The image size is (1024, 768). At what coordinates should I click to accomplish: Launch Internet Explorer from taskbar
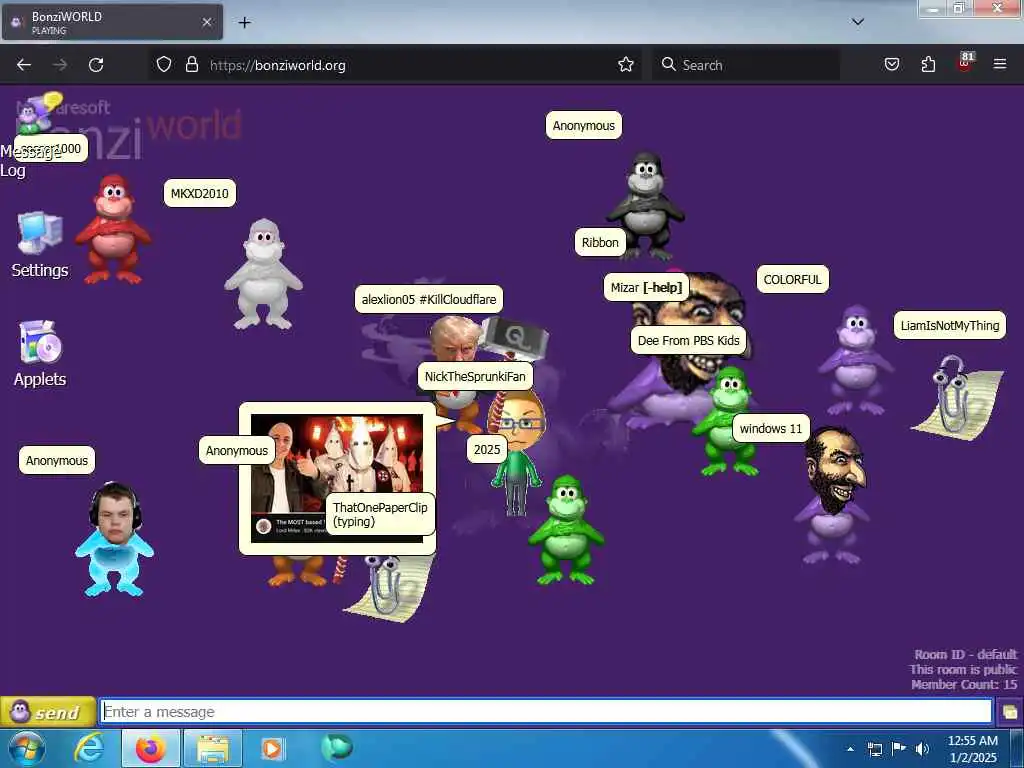pyautogui.click(x=89, y=748)
